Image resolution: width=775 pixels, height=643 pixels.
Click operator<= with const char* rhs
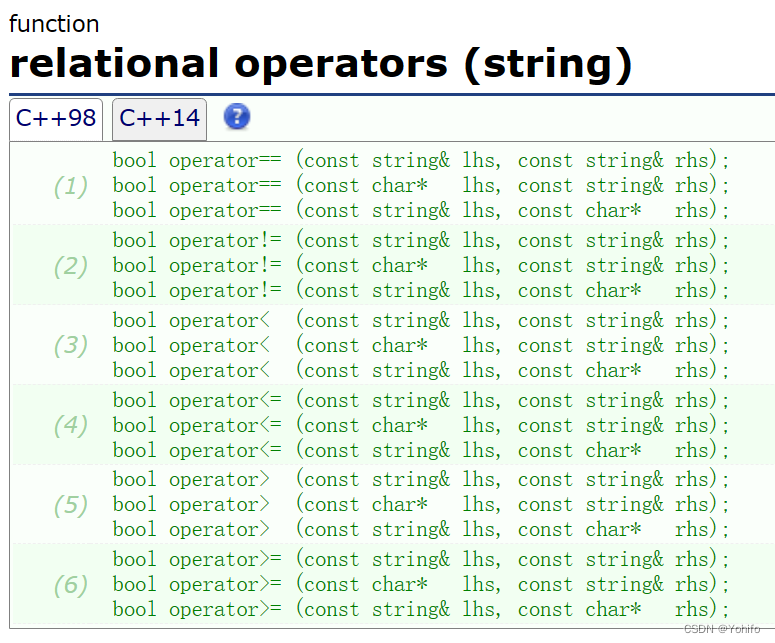421,451
